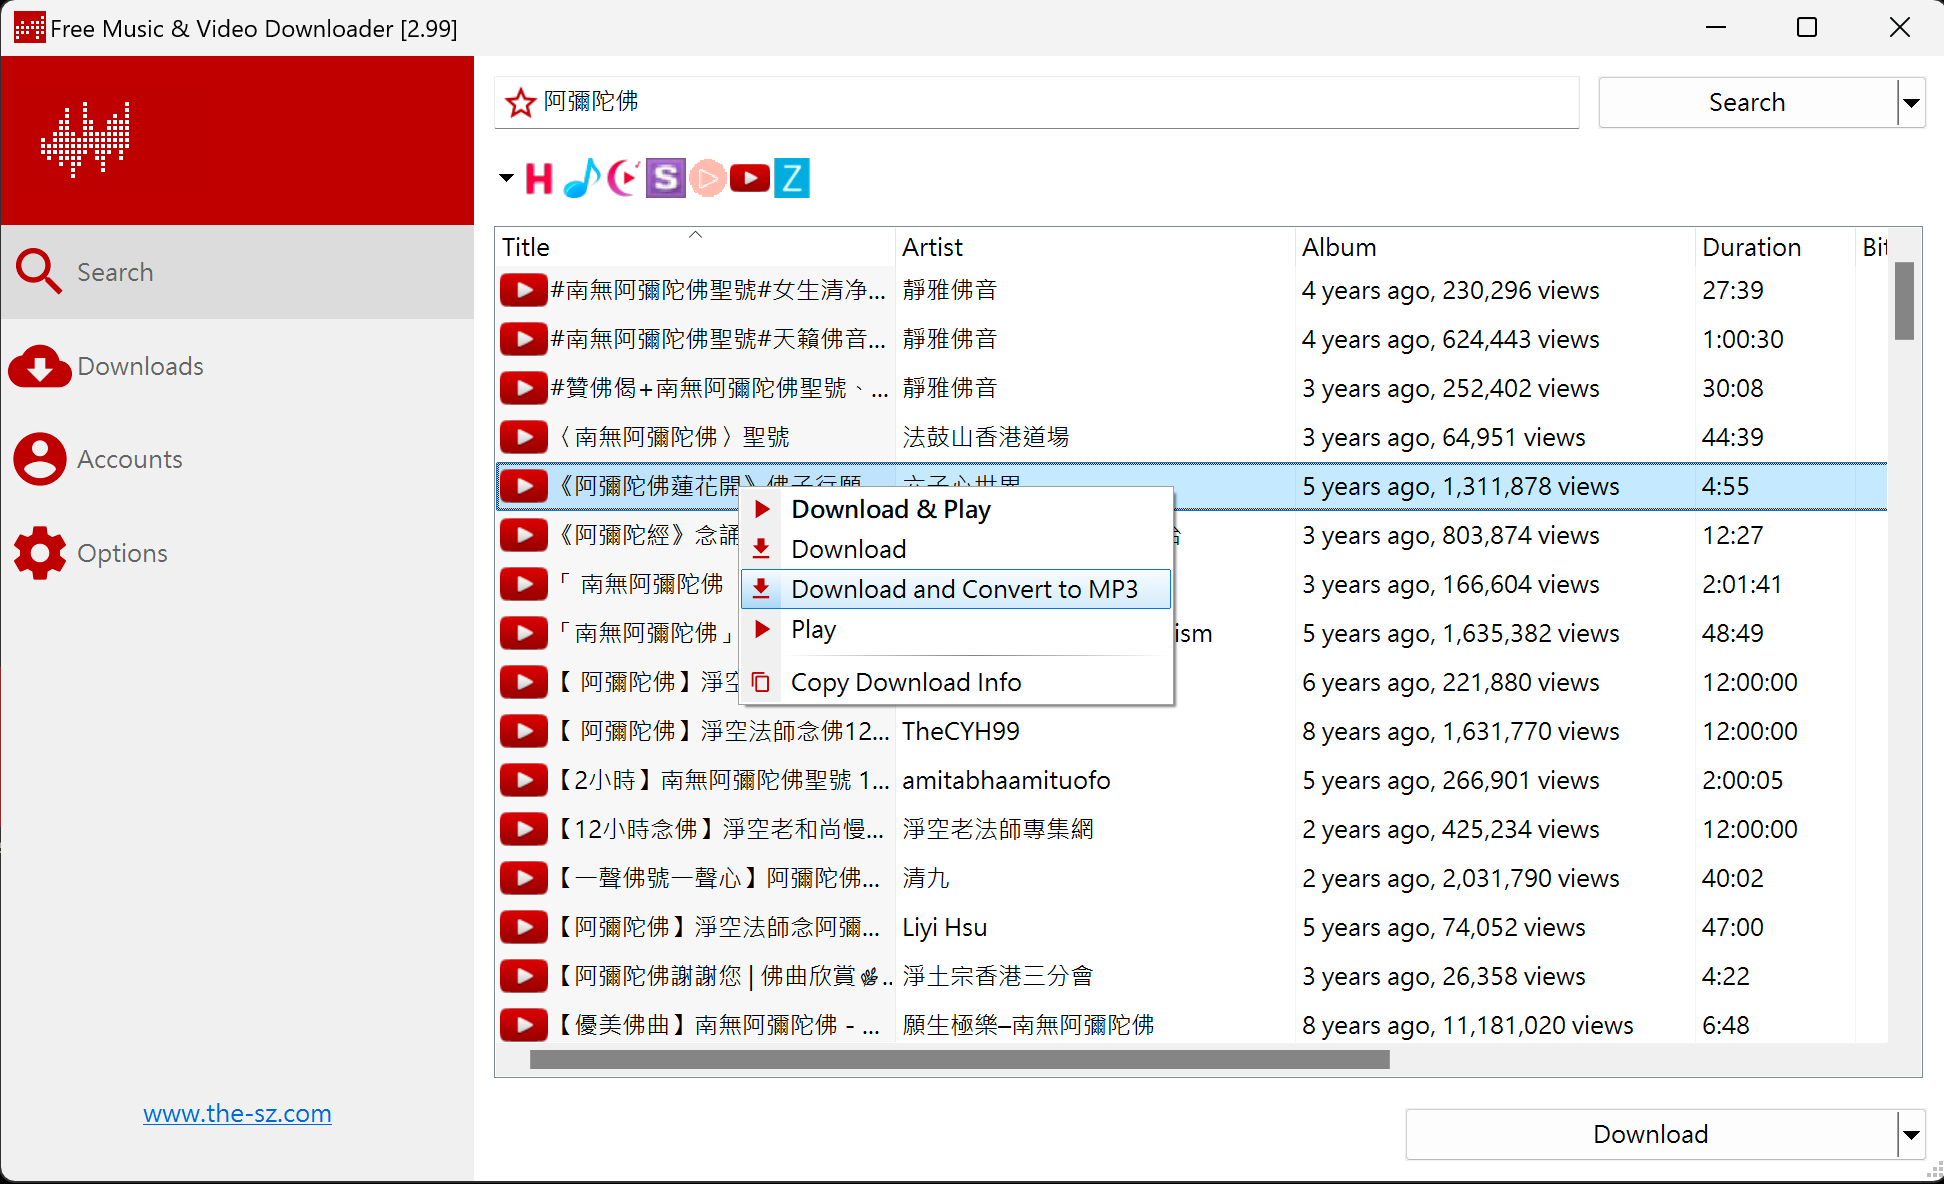This screenshot has width=1944, height=1184.
Task: Choose Download from context menu
Action: tap(956, 549)
